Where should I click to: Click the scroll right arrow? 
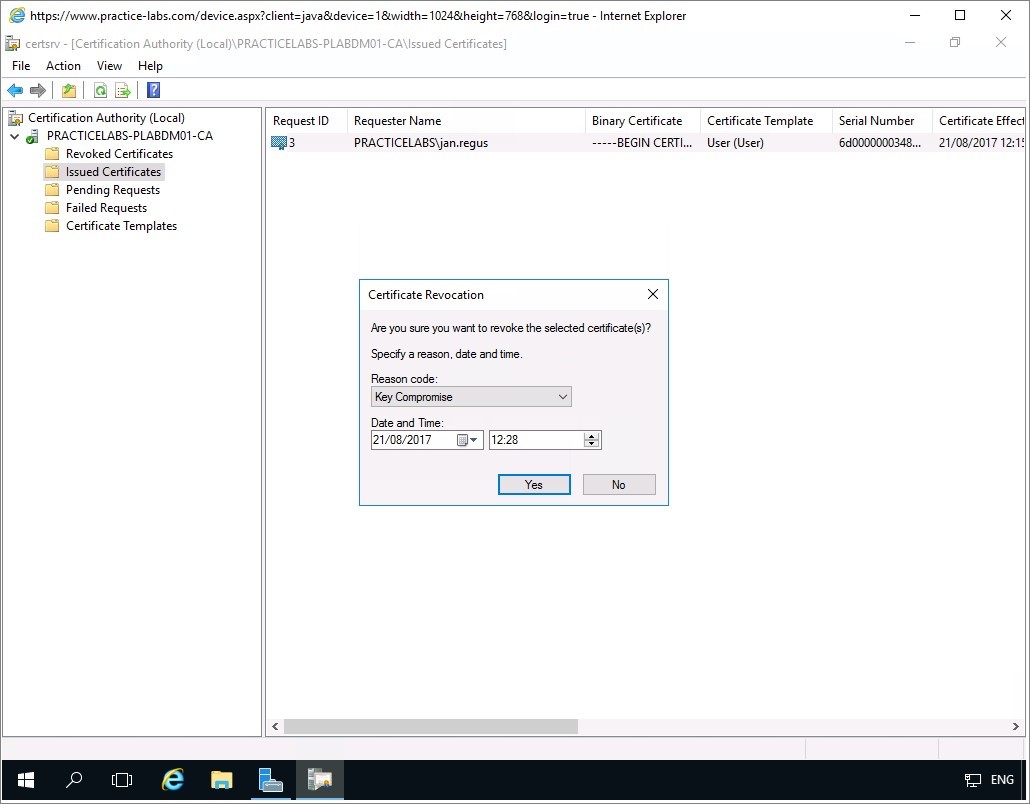pos(1016,726)
